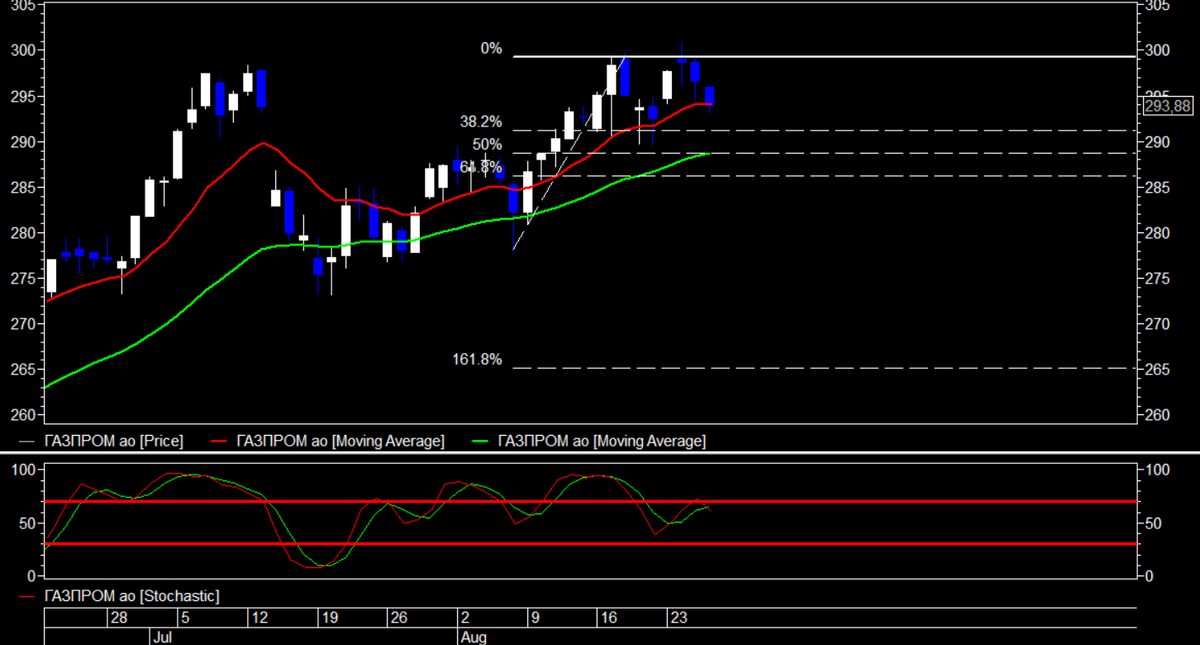The image size is (1200, 645).
Task: Click the red moving average legend line swatch
Action: (x=220, y=441)
